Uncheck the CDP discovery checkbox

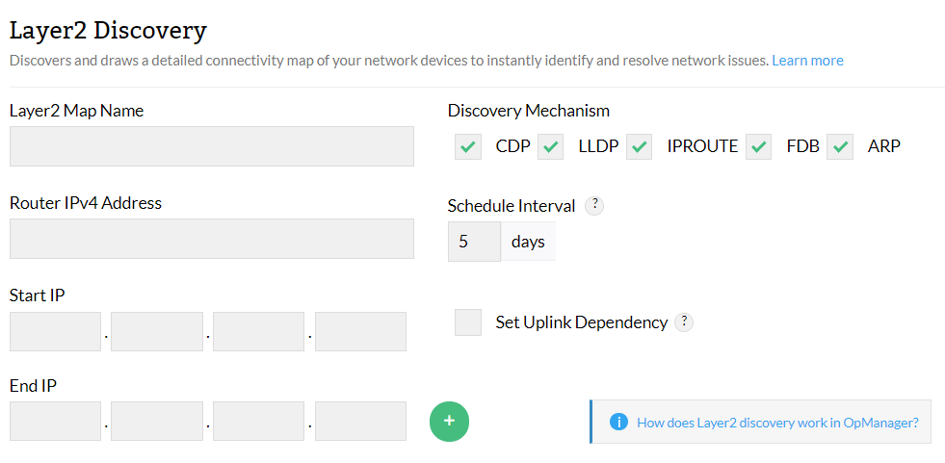468,147
